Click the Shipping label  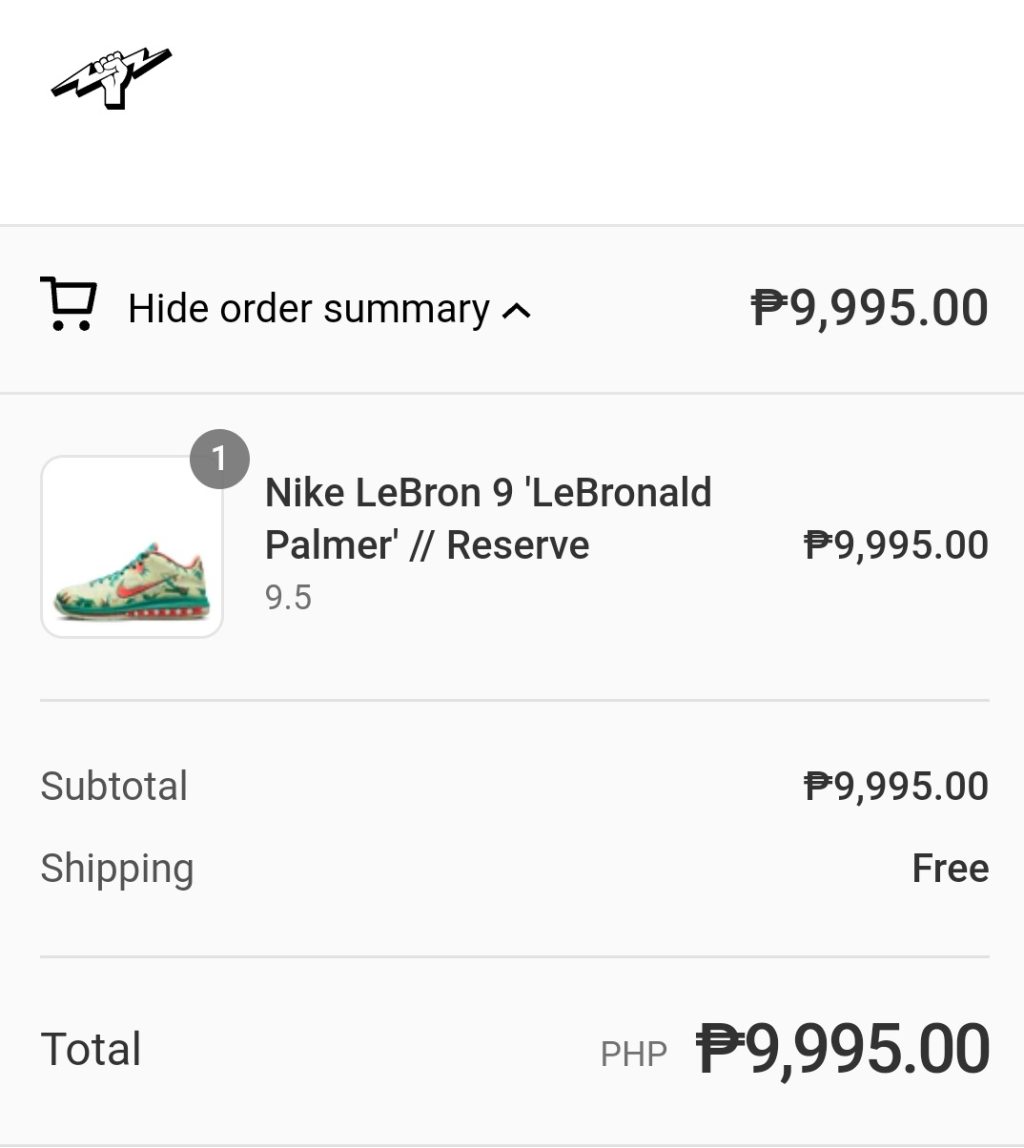[117, 868]
